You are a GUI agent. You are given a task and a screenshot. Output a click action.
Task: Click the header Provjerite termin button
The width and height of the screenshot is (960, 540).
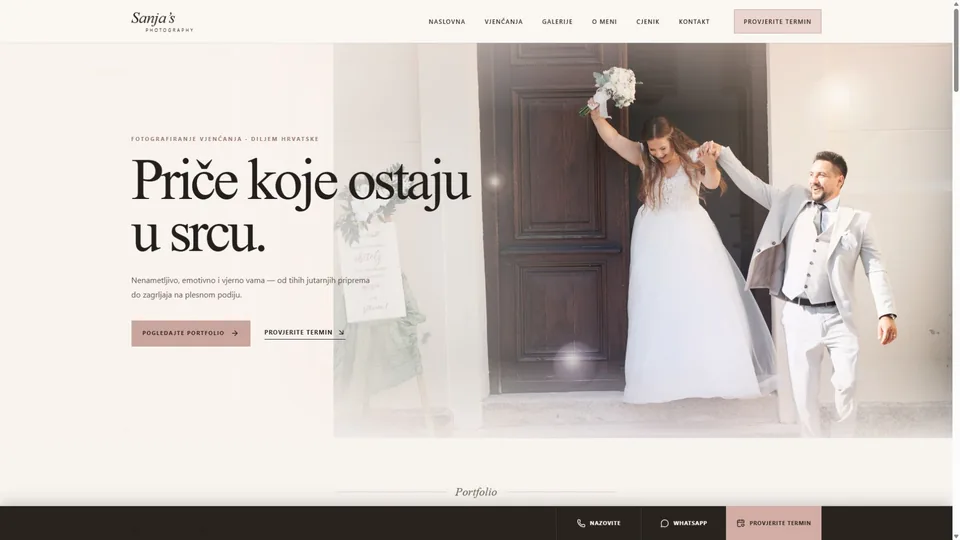[x=778, y=21]
